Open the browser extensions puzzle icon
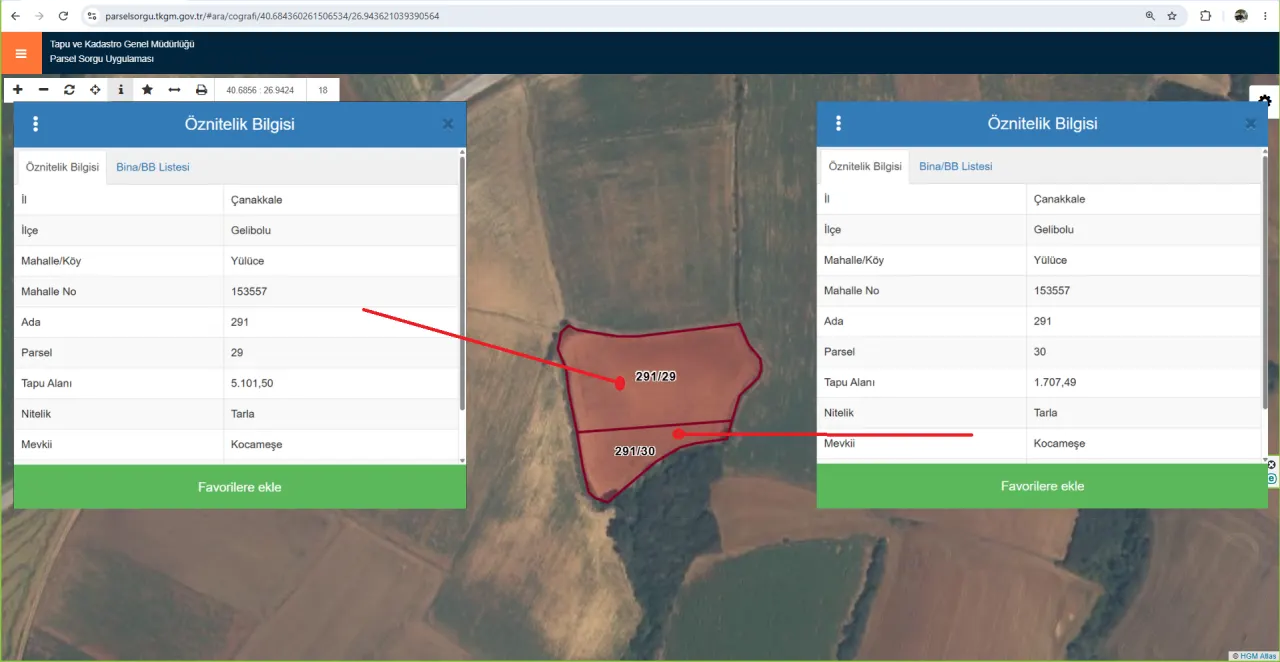 pyautogui.click(x=1205, y=16)
